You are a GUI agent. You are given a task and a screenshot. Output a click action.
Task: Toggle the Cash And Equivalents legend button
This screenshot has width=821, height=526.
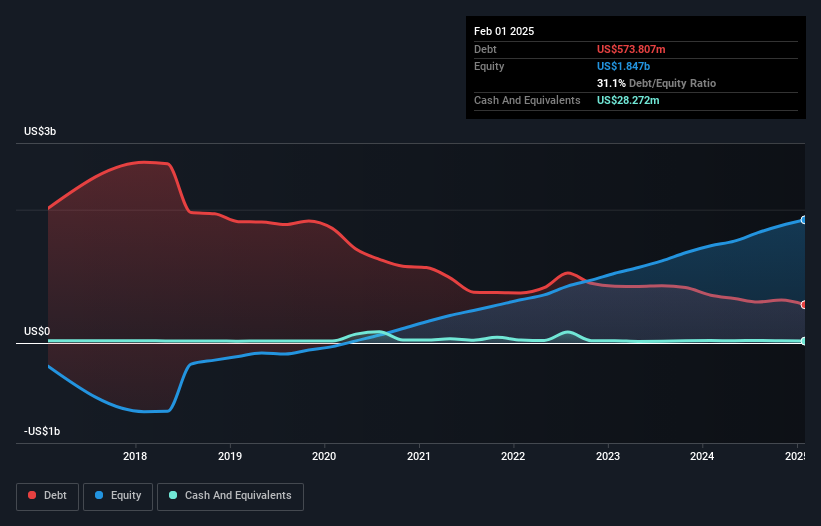[x=230, y=496]
